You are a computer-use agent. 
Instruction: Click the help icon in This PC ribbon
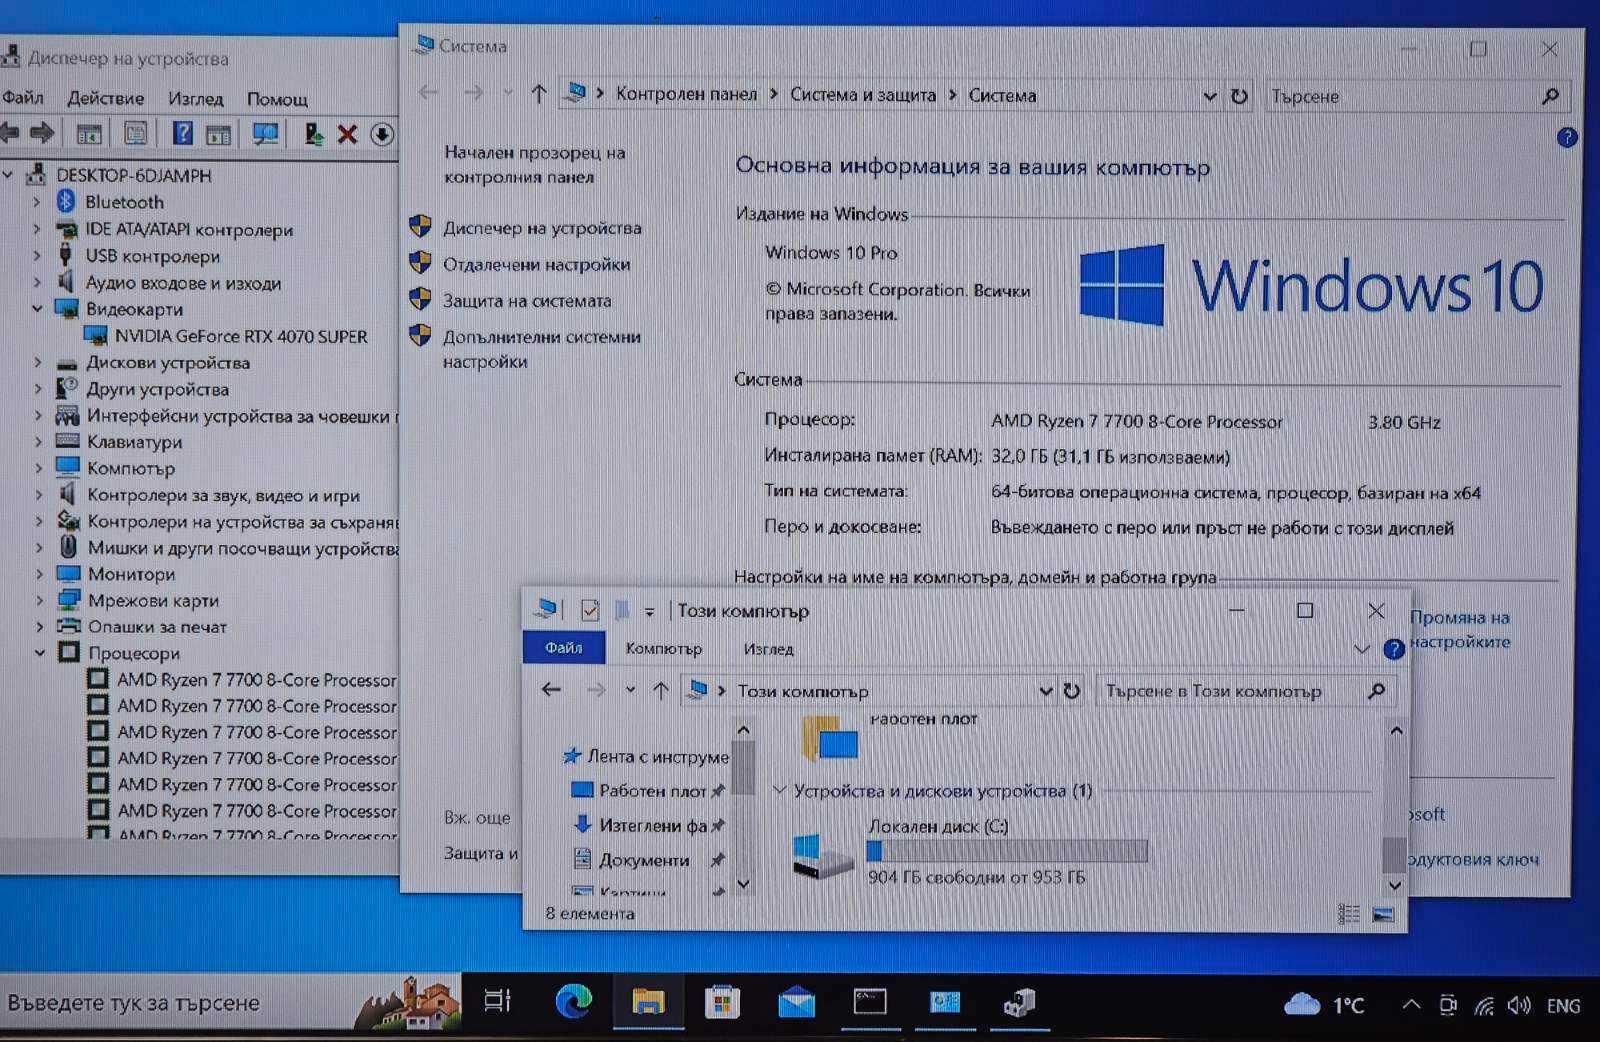click(1394, 649)
